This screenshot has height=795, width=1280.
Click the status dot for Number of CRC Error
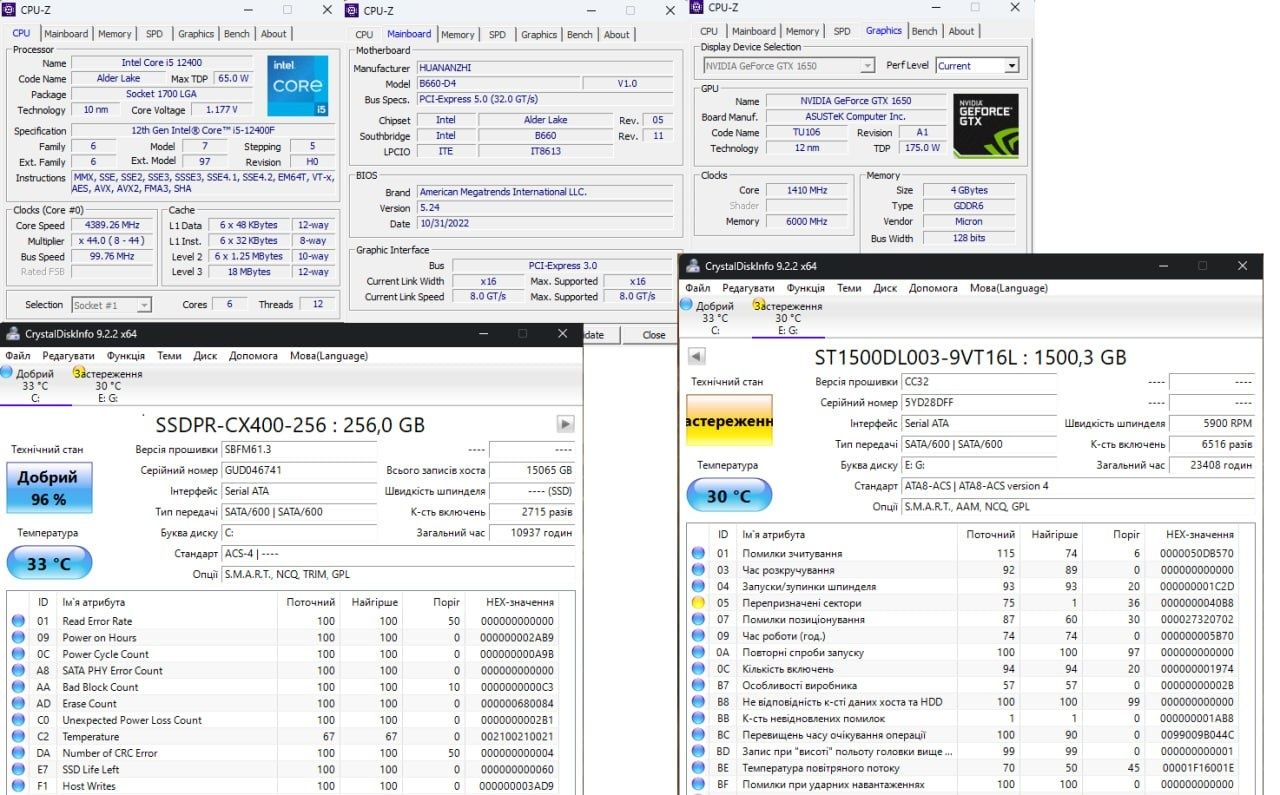point(18,753)
